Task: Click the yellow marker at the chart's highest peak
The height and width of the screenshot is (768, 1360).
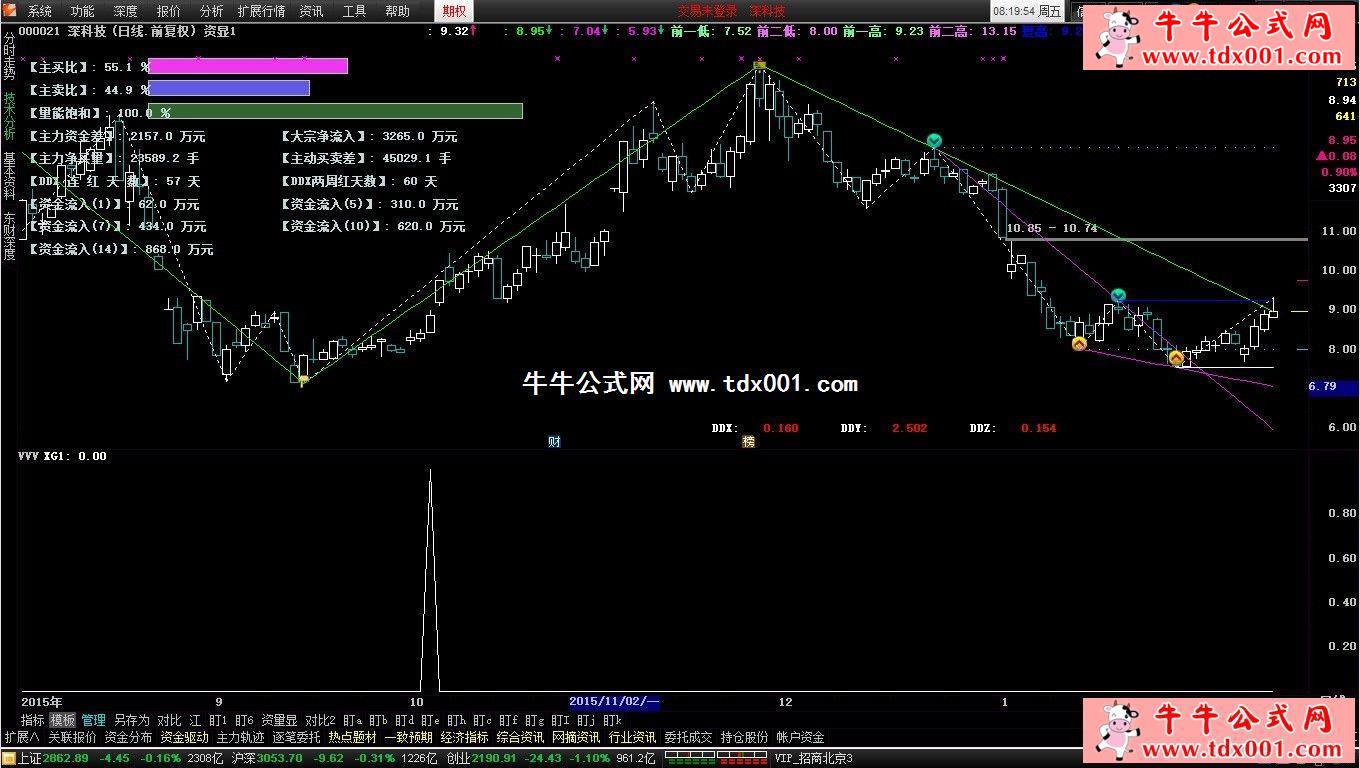Action: pos(760,66)
